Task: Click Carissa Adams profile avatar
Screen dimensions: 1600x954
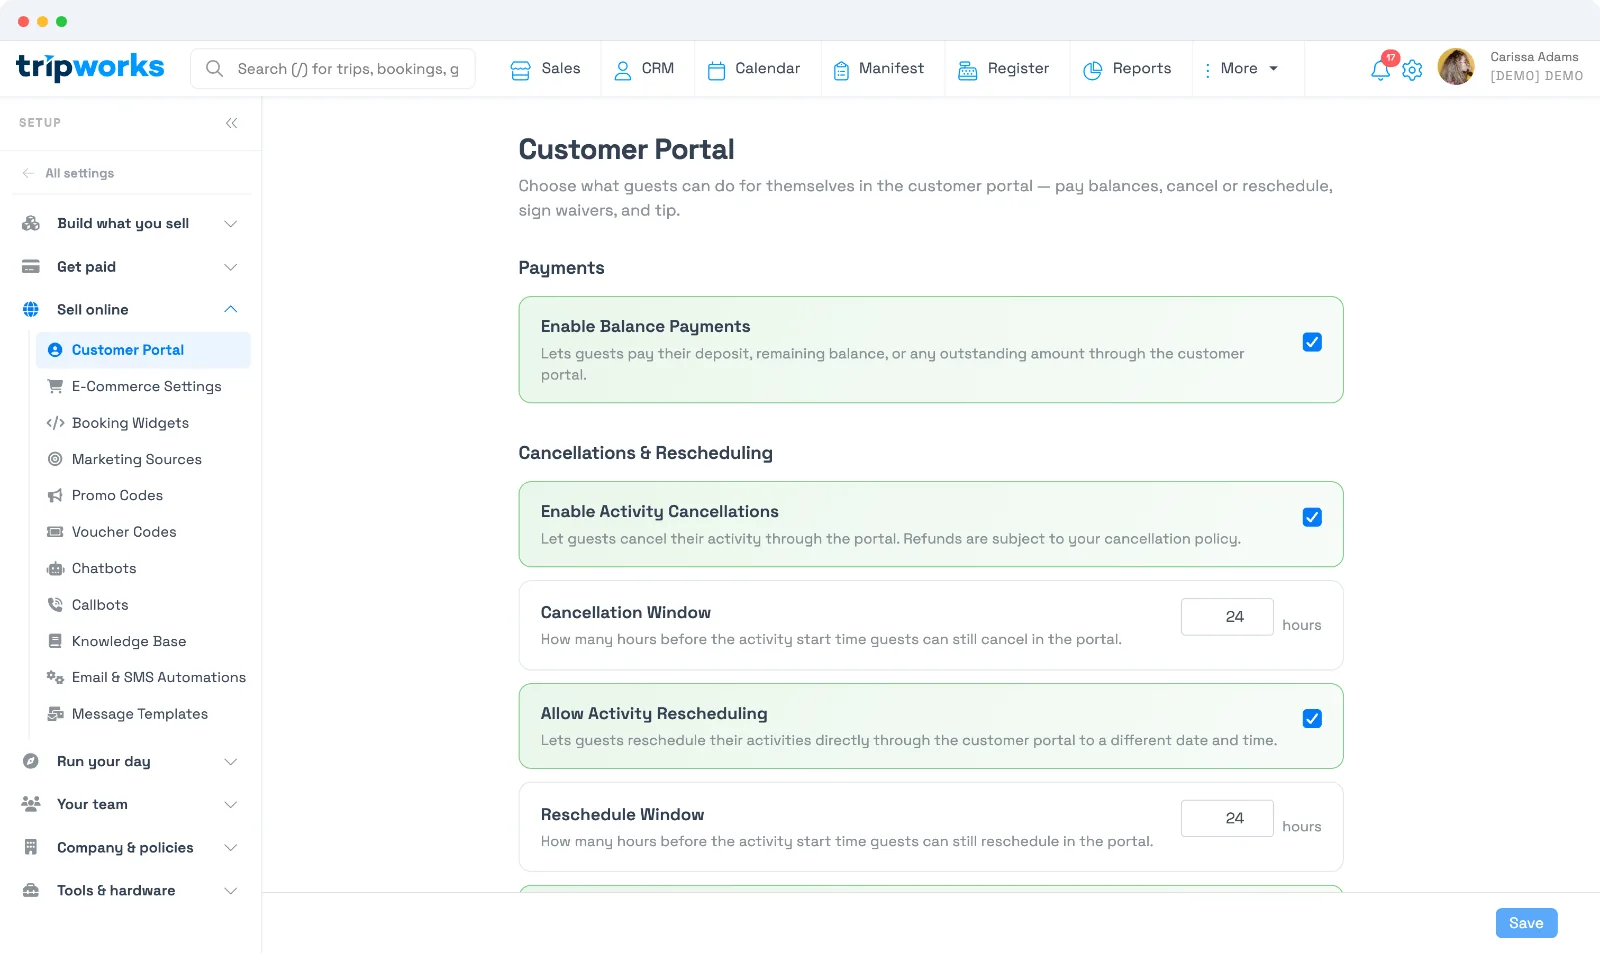Action: pos(1456,67)
